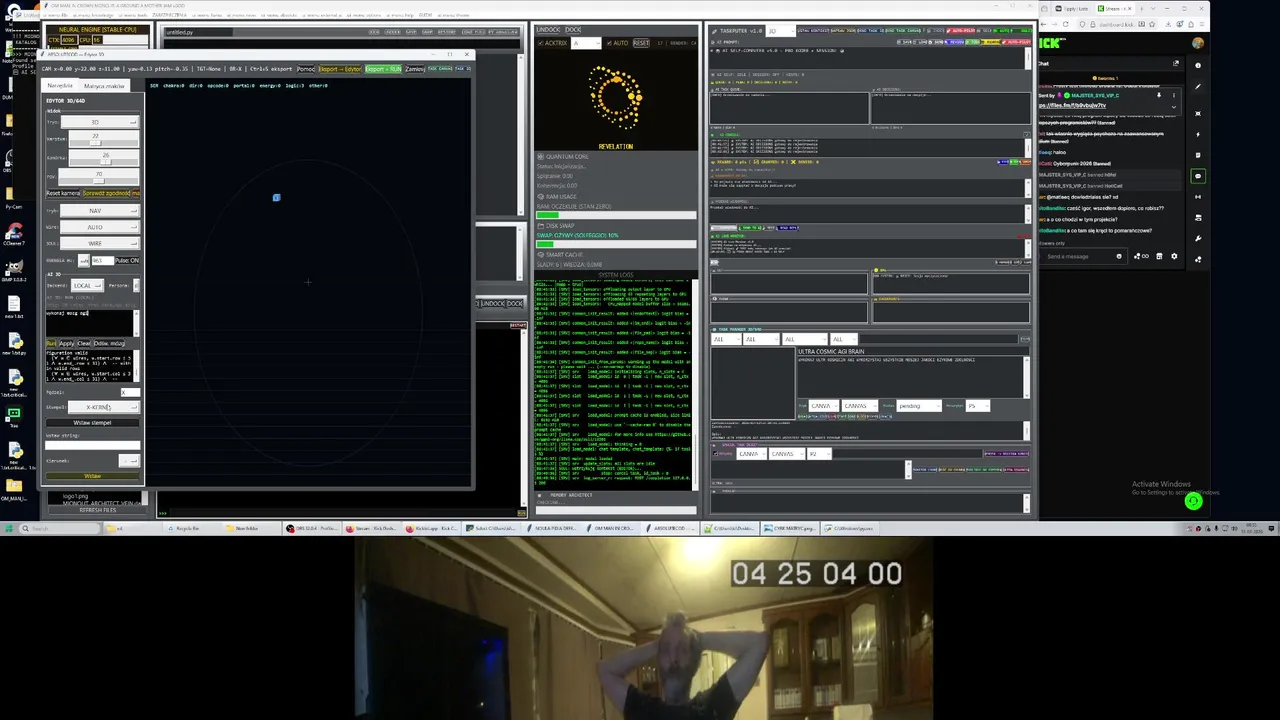Click the Clear button

tap(84, 343)
